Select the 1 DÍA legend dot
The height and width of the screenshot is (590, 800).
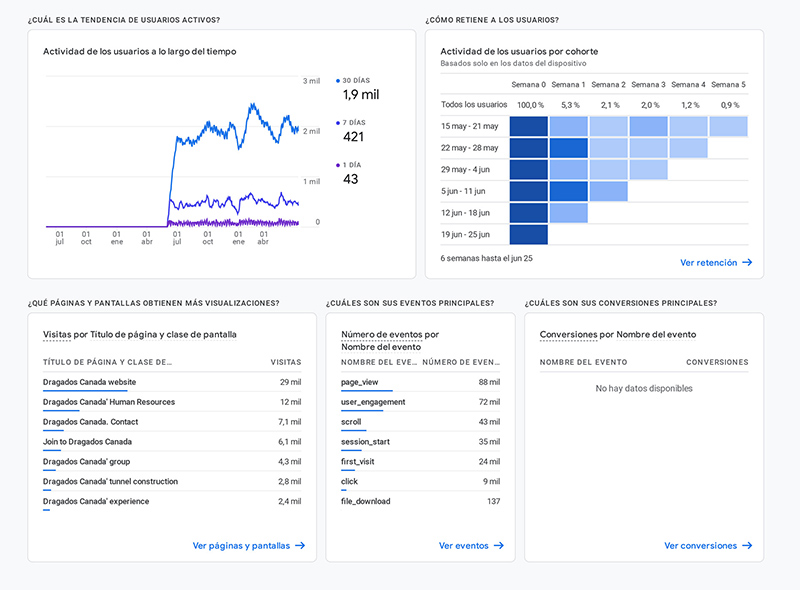[338, 165]
